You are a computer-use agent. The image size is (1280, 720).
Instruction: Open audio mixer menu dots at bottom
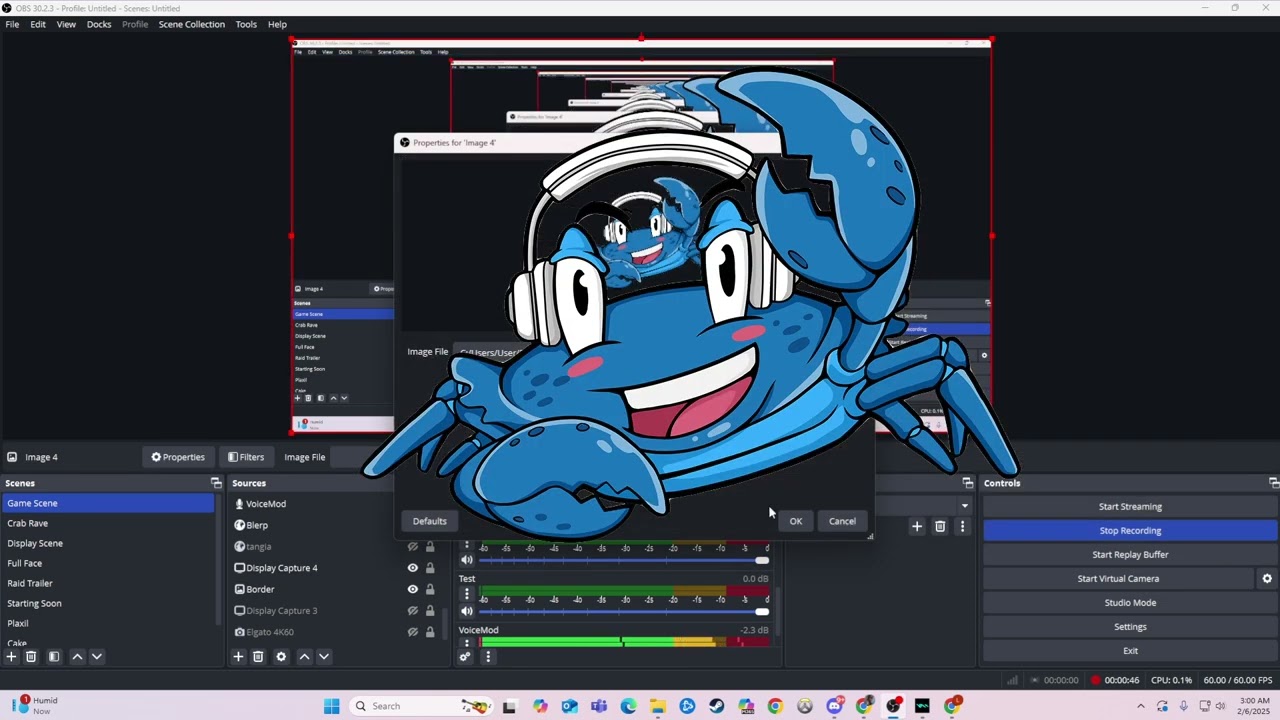[x=488, y=657]
